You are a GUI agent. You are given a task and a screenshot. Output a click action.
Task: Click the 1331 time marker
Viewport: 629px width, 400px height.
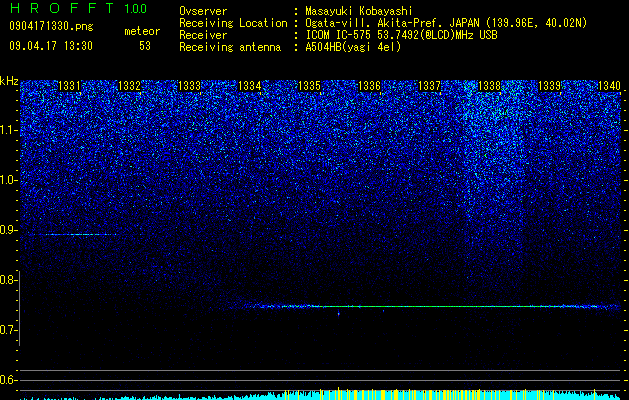pos(69,86)
